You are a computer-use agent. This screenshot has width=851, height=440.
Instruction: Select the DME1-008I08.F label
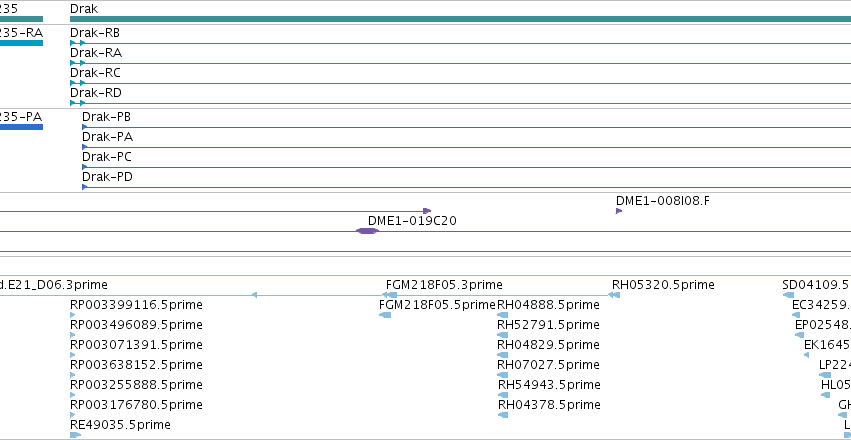point(663,201)
